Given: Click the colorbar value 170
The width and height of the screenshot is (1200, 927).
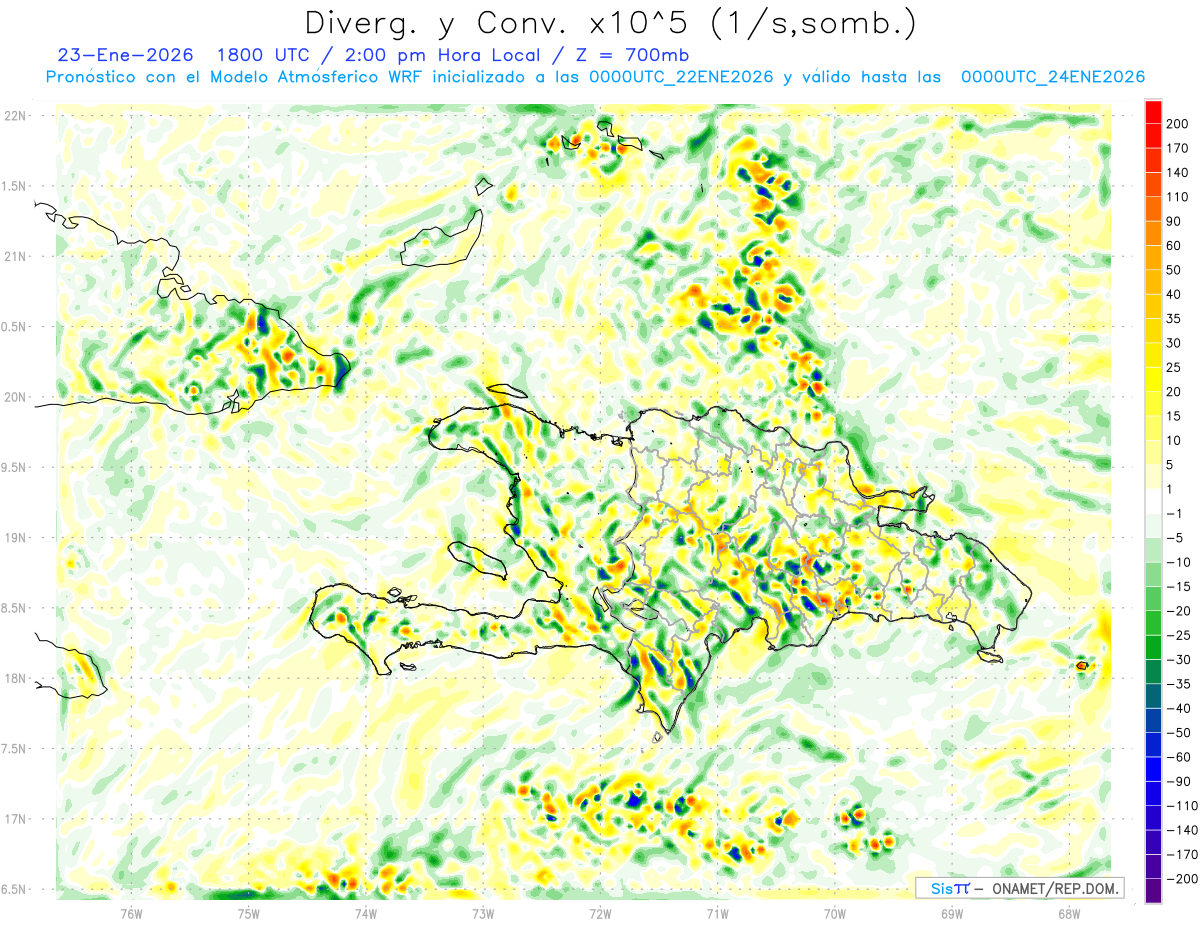Looking at the screenshot, I should (1179, 148).
